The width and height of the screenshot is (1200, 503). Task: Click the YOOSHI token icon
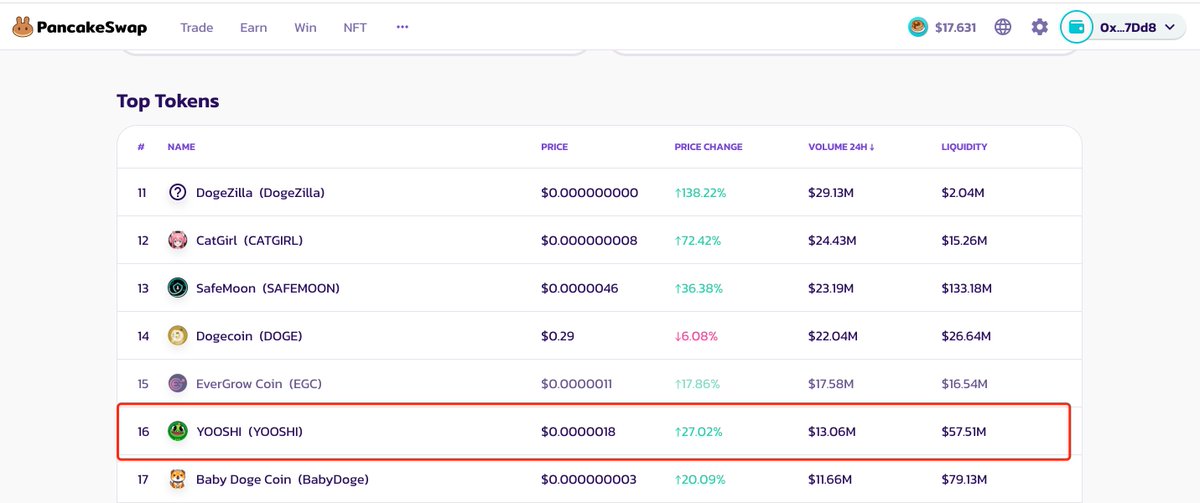point(178,432)
